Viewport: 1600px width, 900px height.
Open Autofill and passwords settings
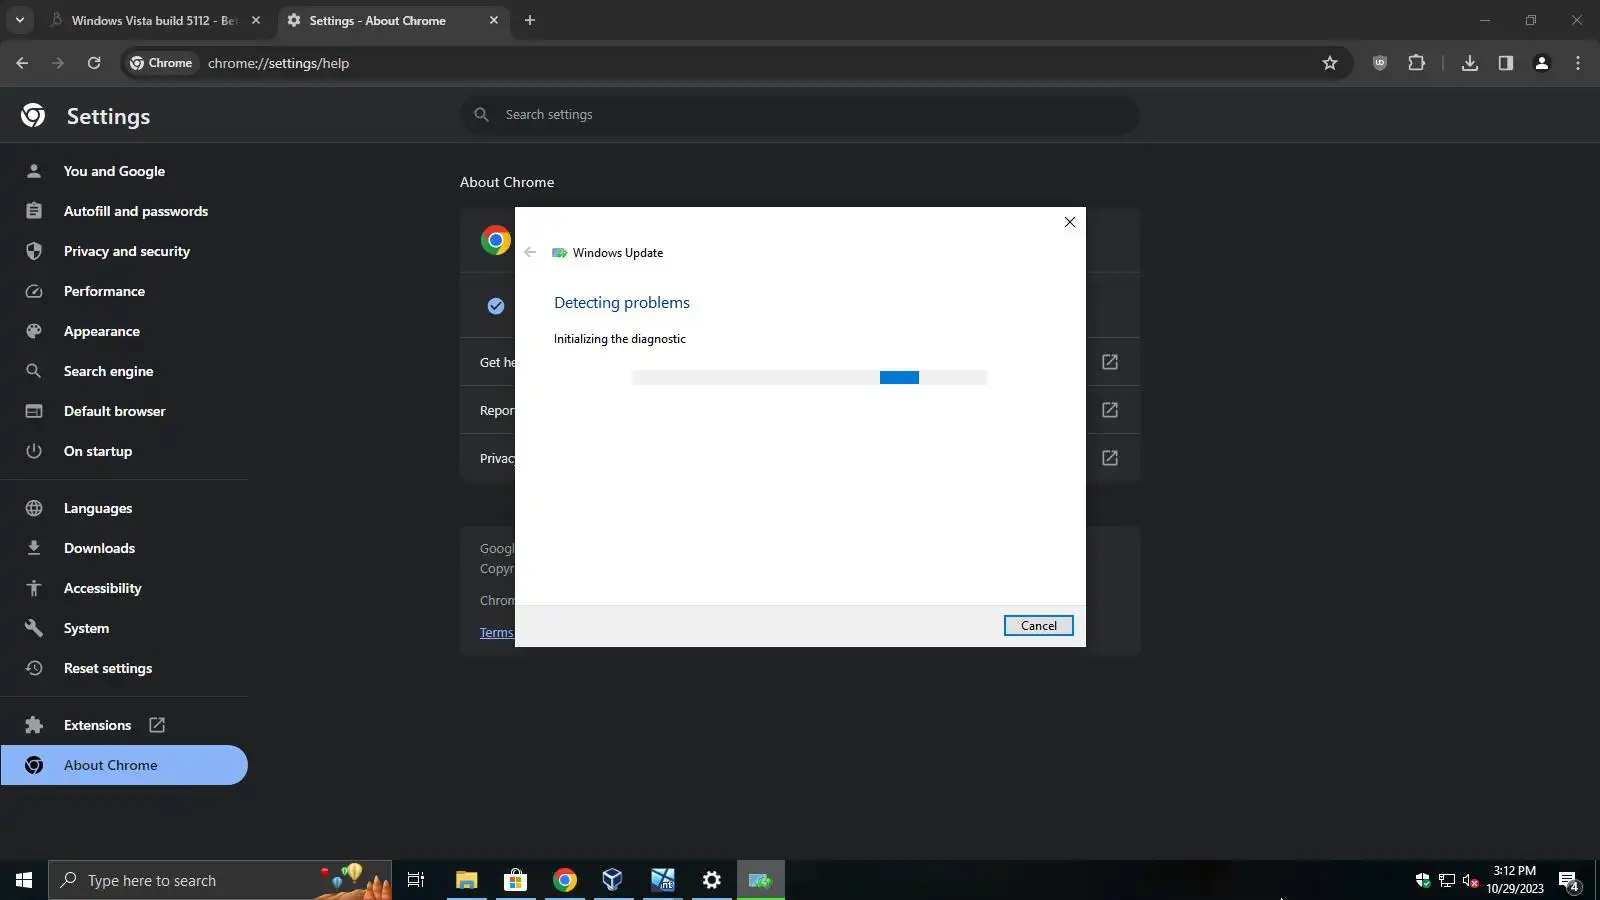pos(124,211)
